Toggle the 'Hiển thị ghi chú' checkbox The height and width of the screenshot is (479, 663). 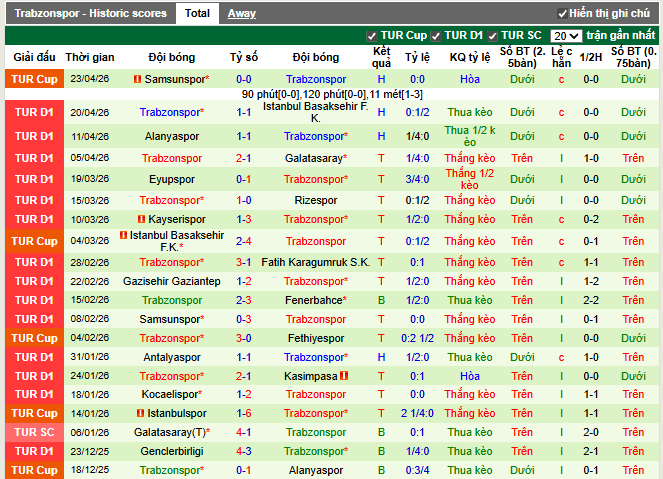pyautogui.click(x=563, y=14)
